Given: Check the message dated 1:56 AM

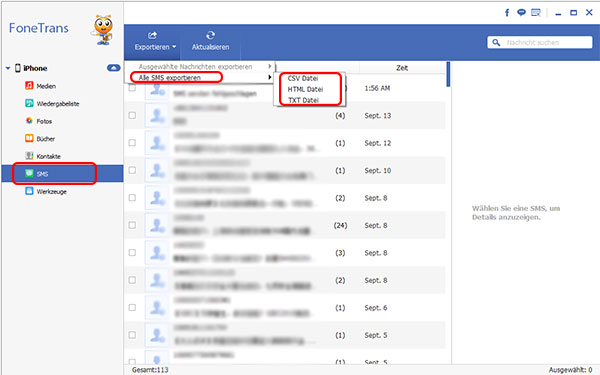Looking at the screenshot, I should (x=132, y=88).
